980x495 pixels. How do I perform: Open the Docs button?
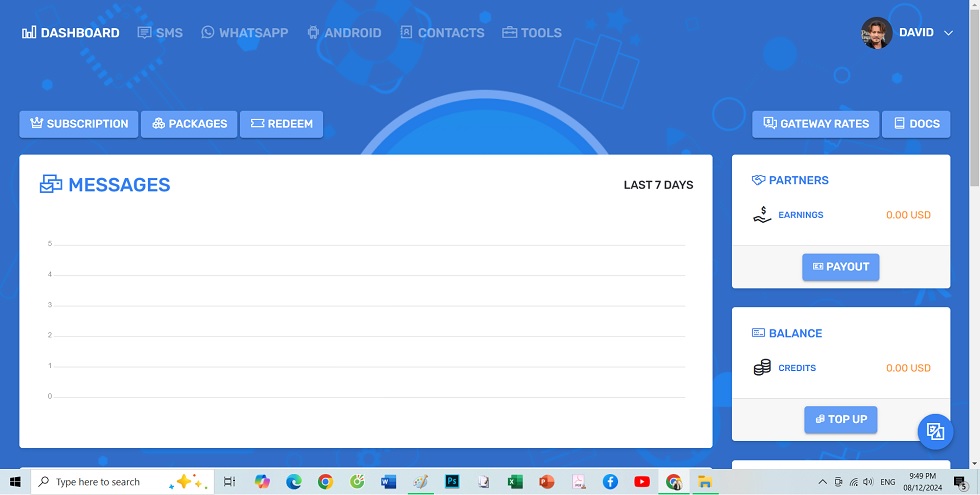916,124
